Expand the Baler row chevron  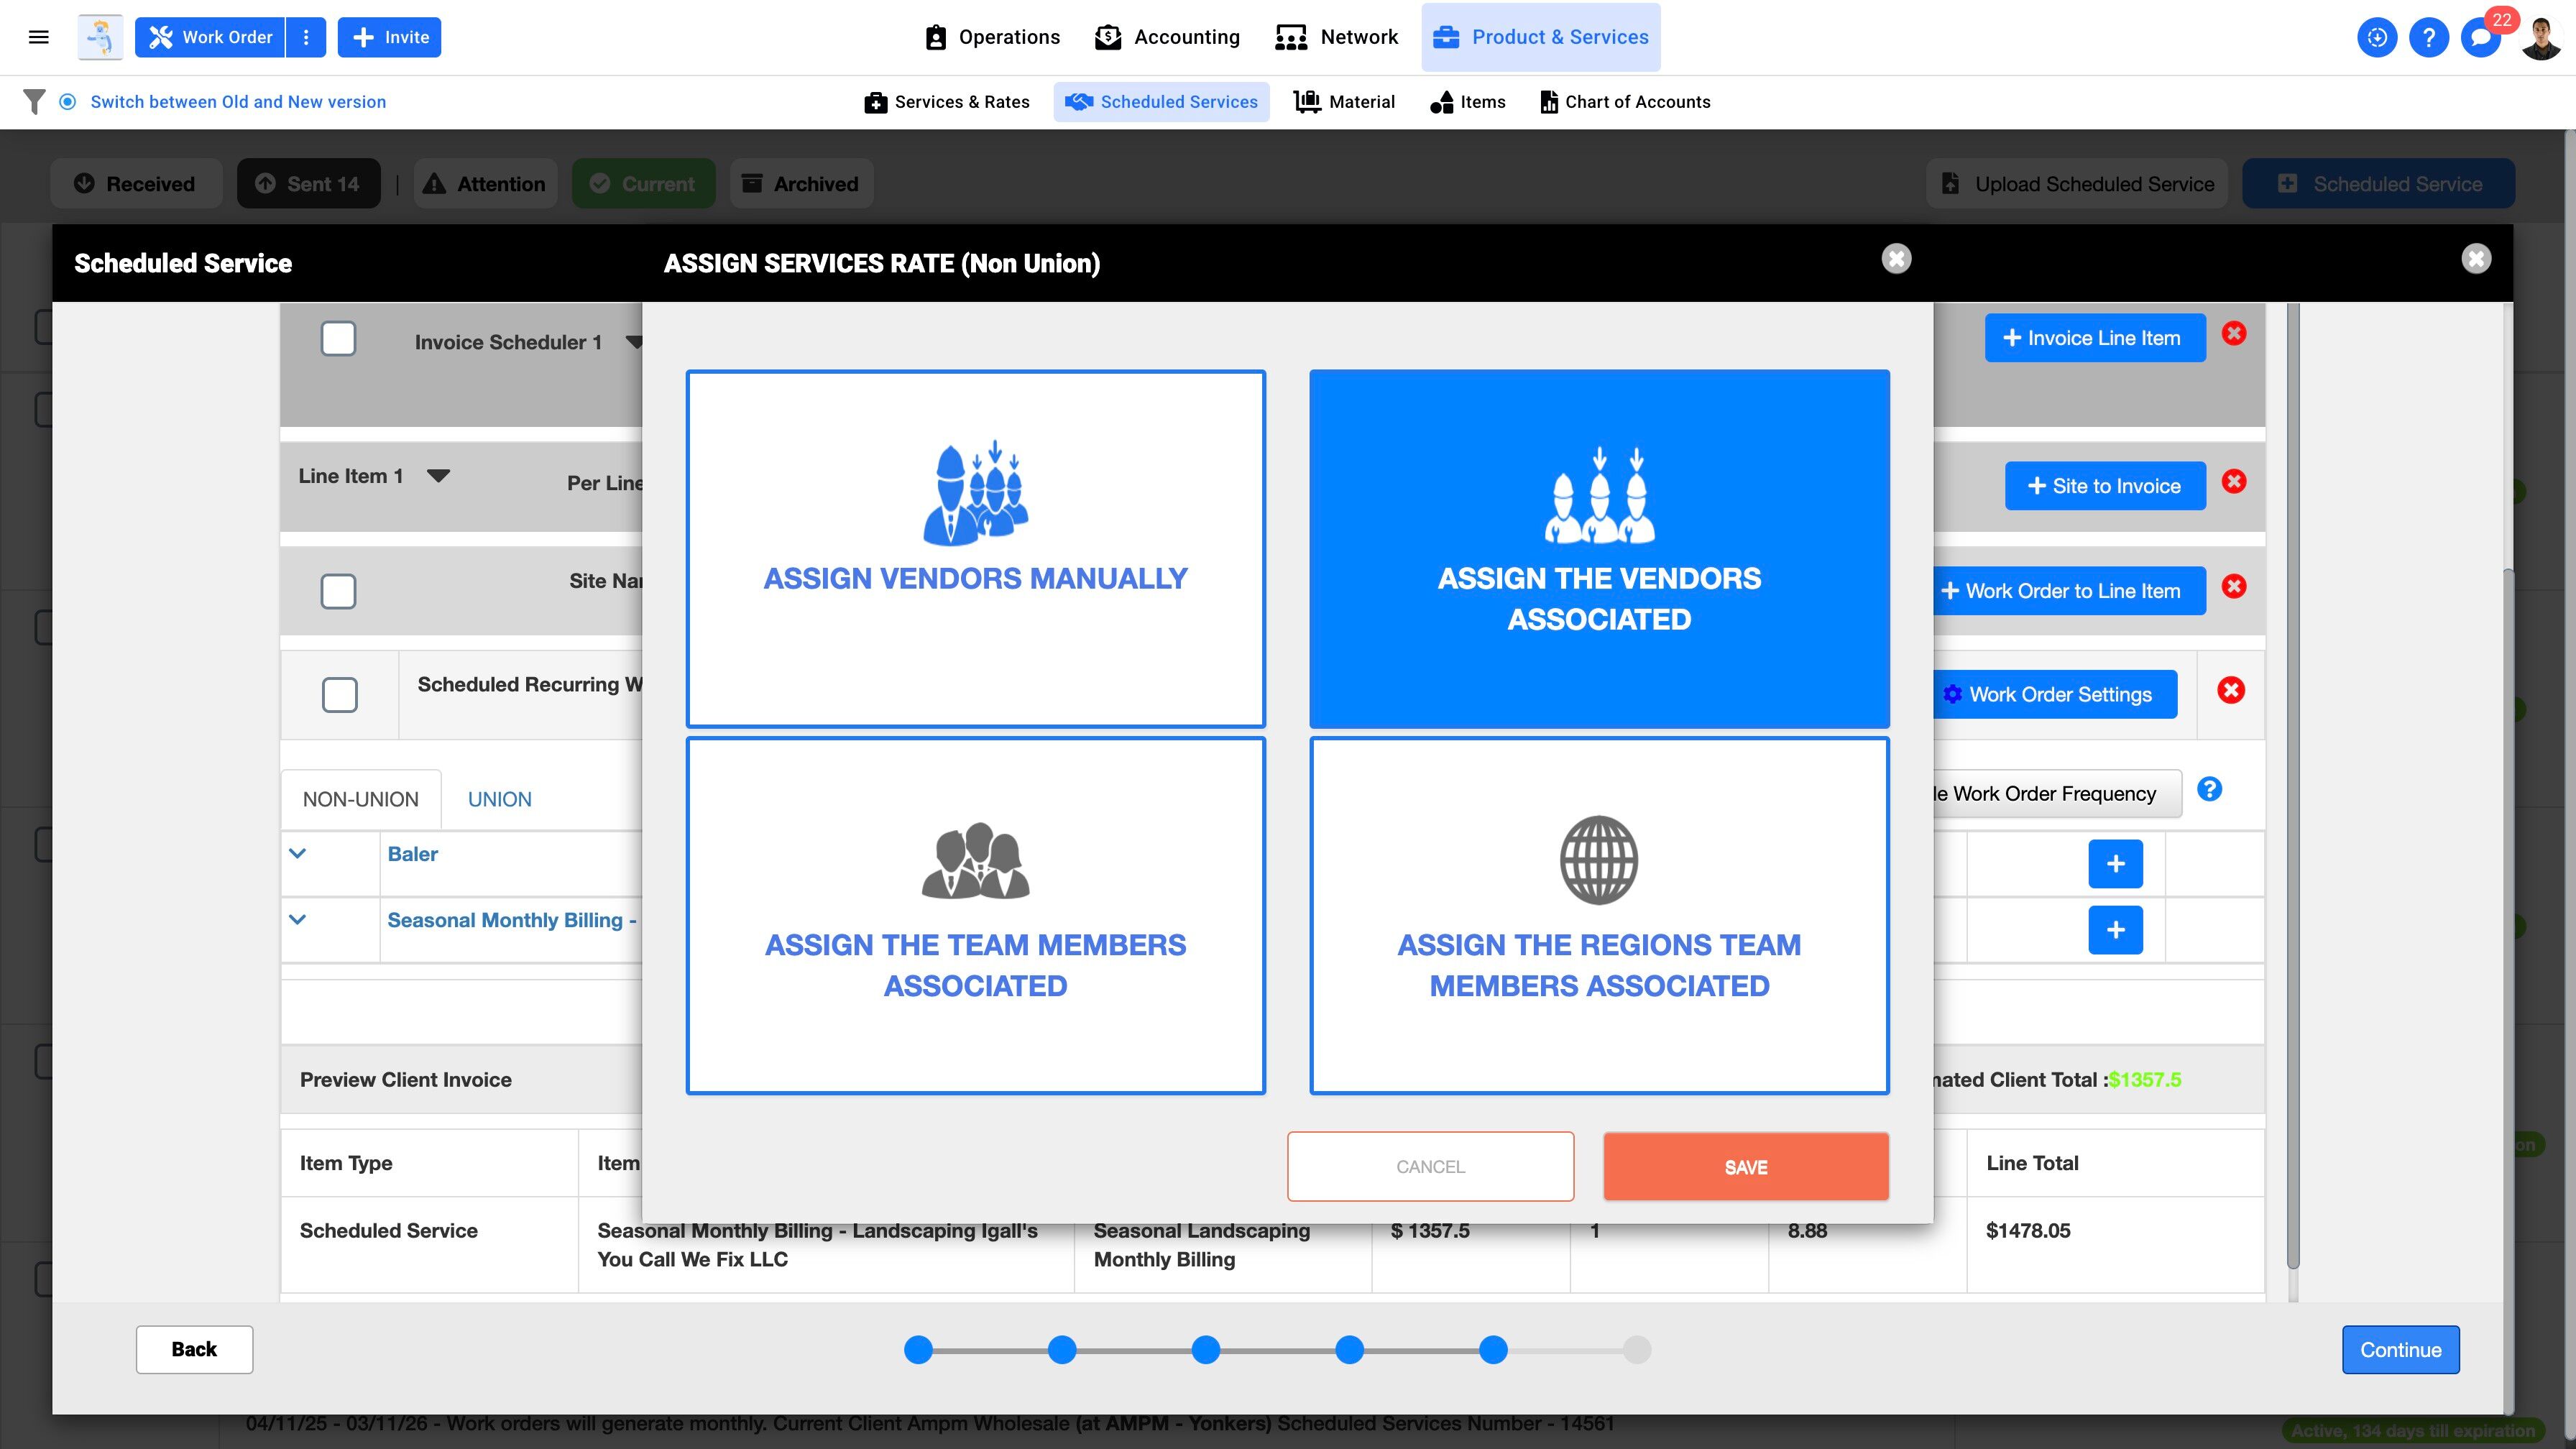pos(297,854)
